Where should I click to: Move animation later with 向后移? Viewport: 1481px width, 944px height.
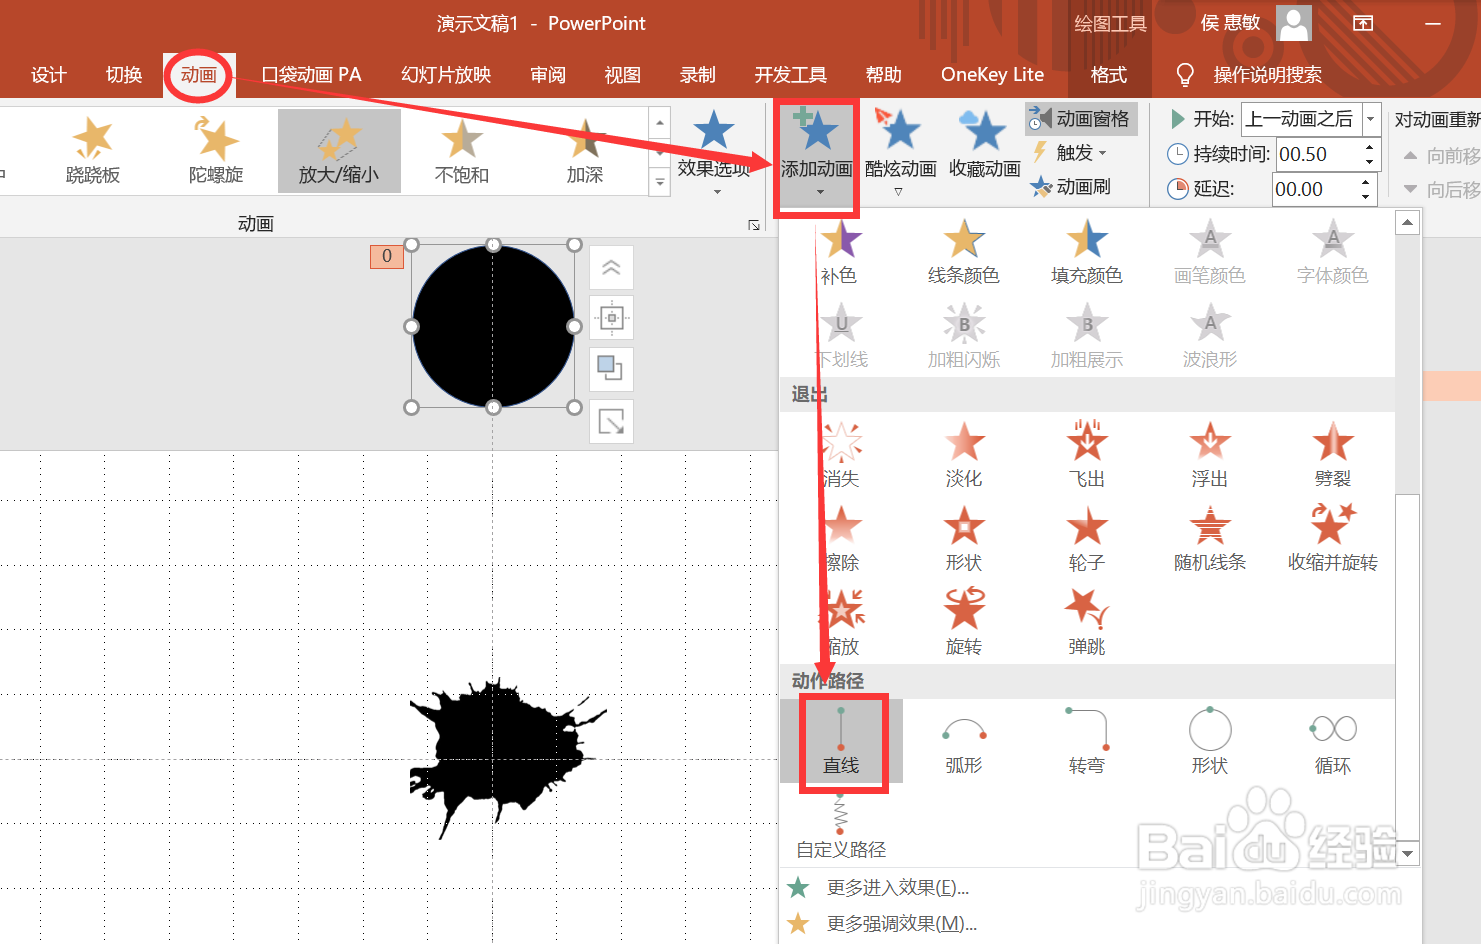coord(1442,189)
